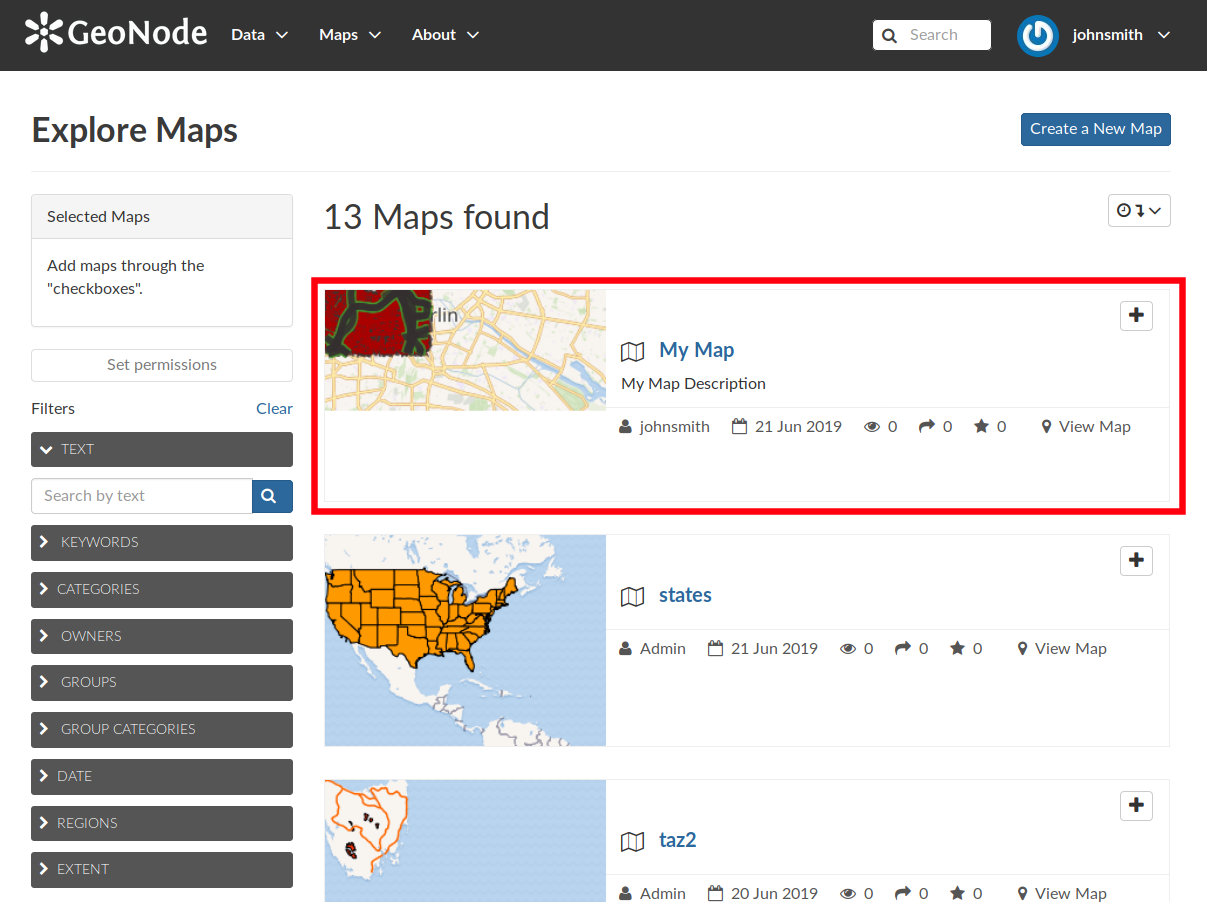Expand the EXTENT filter
The height and width of the screenshot is (902, 1207).
162,870
